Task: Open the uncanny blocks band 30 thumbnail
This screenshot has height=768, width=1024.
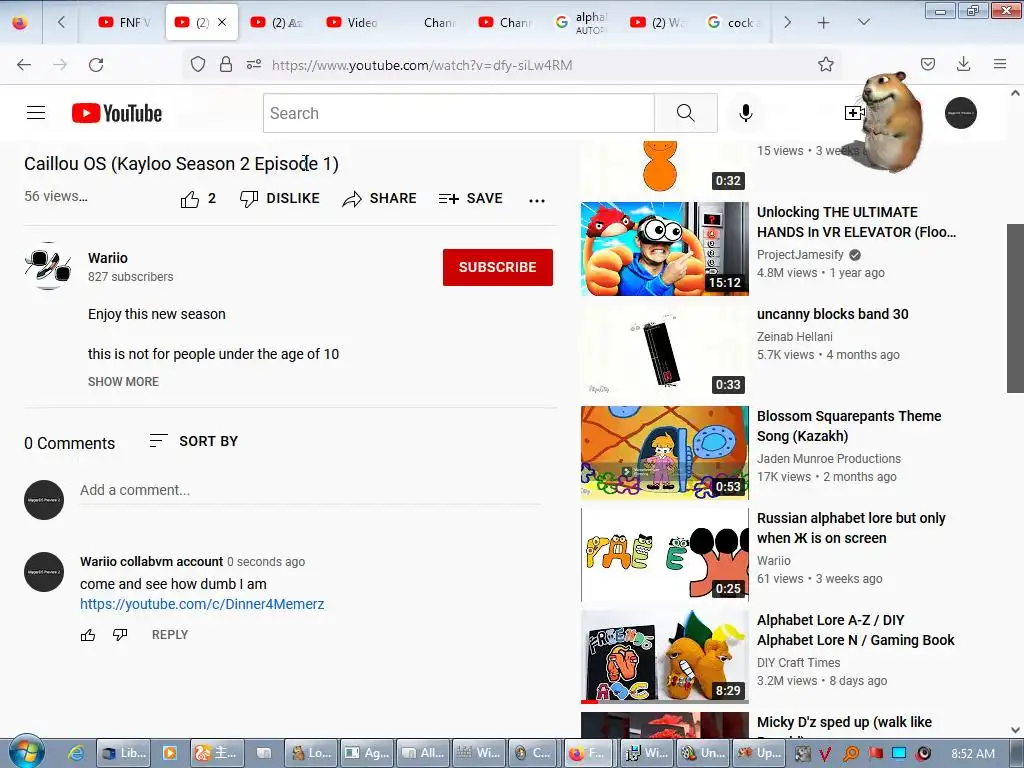Action: 665,351
